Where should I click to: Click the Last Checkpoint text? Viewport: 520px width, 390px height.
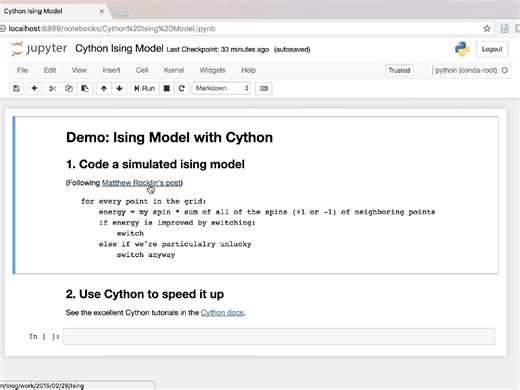[x=217, y=50]
